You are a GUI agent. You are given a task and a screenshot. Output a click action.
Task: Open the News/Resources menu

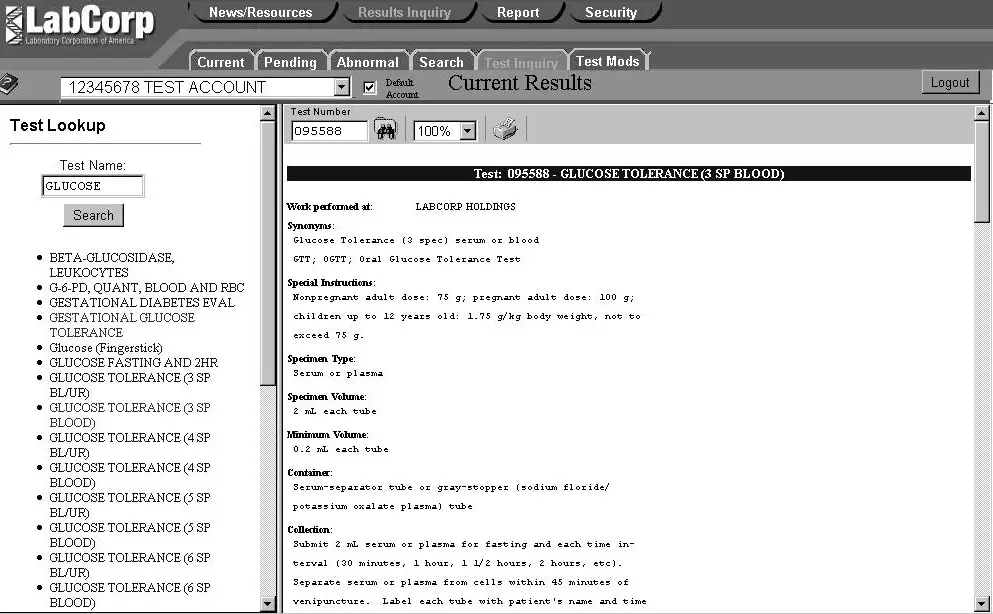[x=261, y=12]
